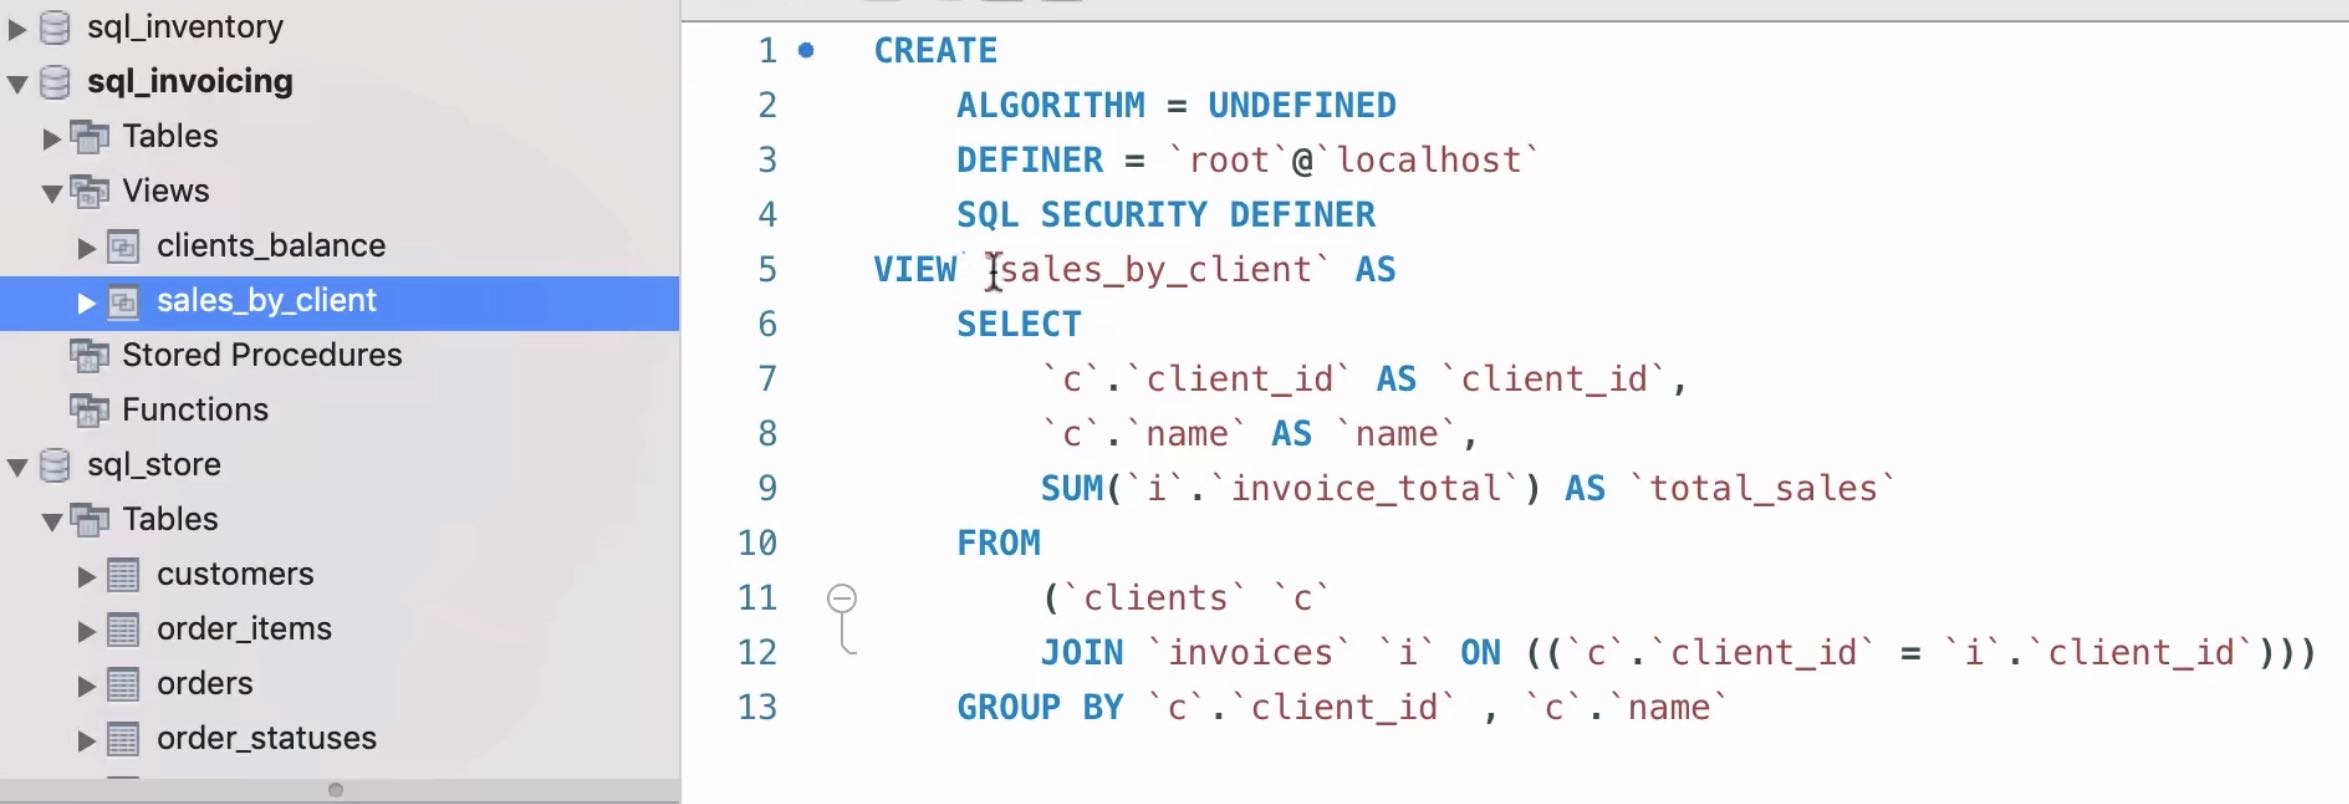
Task: Select the Functions label
Action: click(x=195, y=410)
